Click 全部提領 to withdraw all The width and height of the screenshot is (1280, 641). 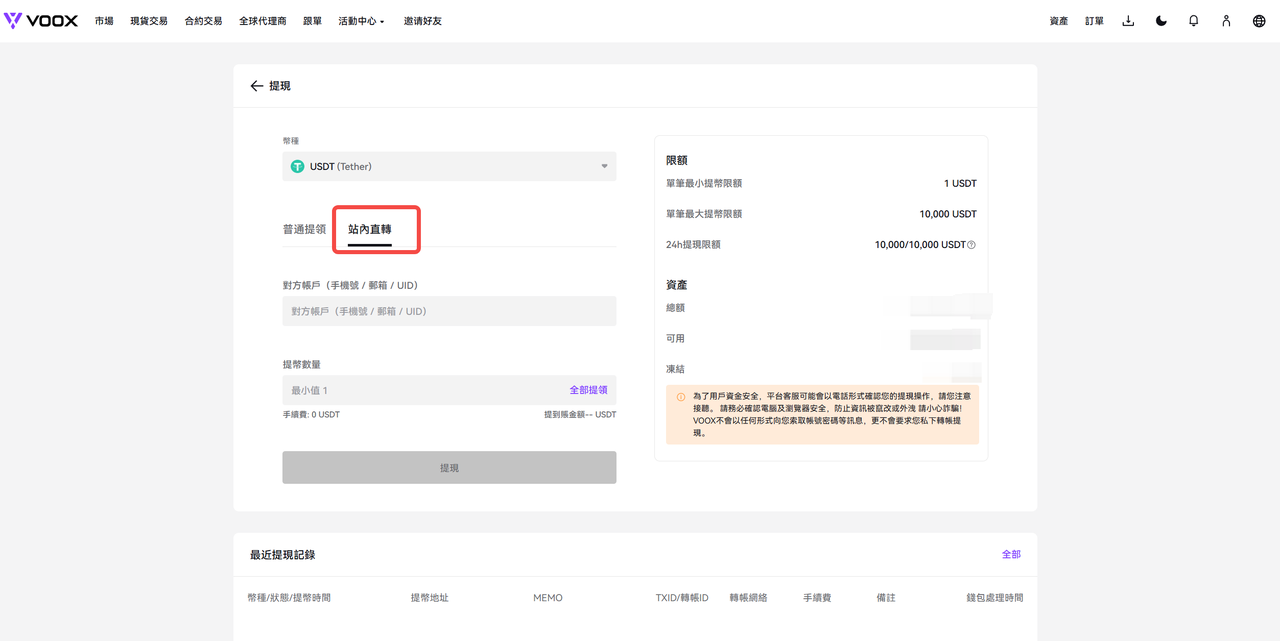[588, 390]
